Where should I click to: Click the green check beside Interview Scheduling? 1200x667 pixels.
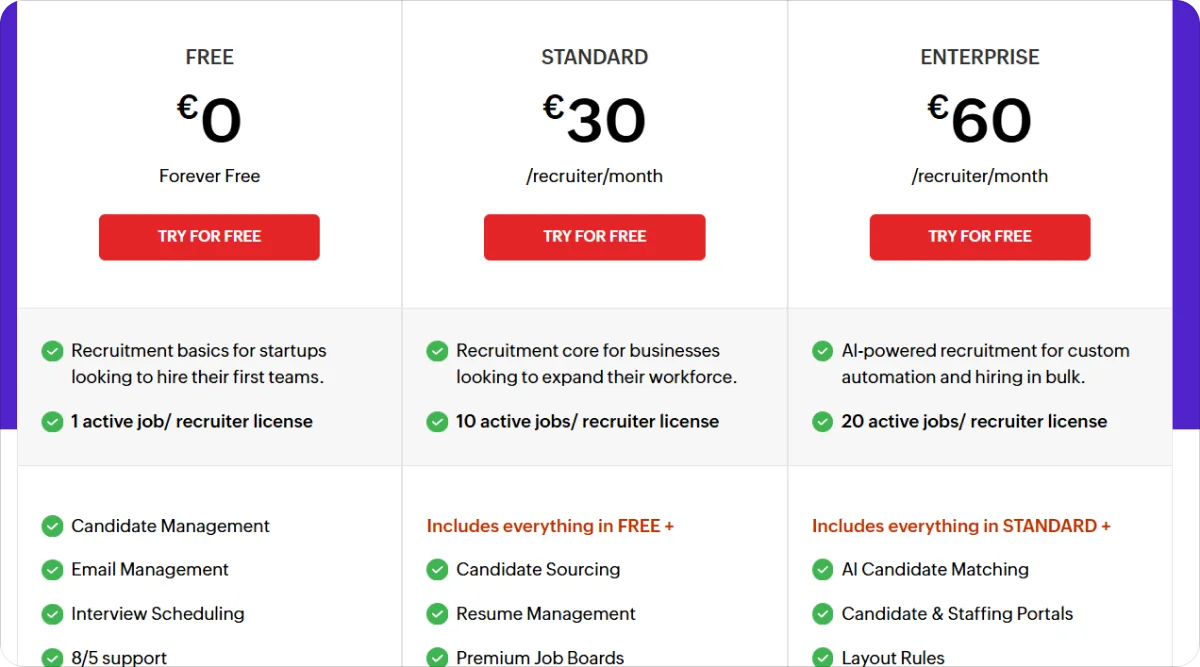(x=52, y=614)
